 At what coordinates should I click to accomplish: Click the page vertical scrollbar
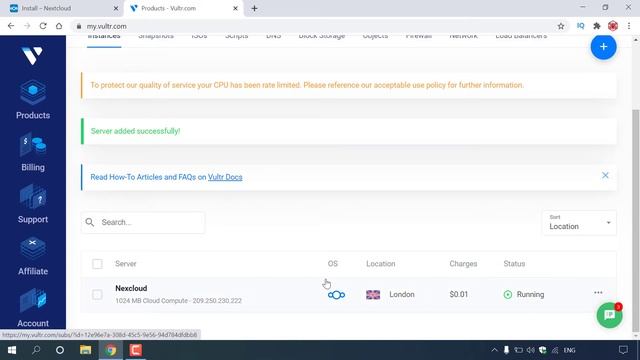[636, 220]
